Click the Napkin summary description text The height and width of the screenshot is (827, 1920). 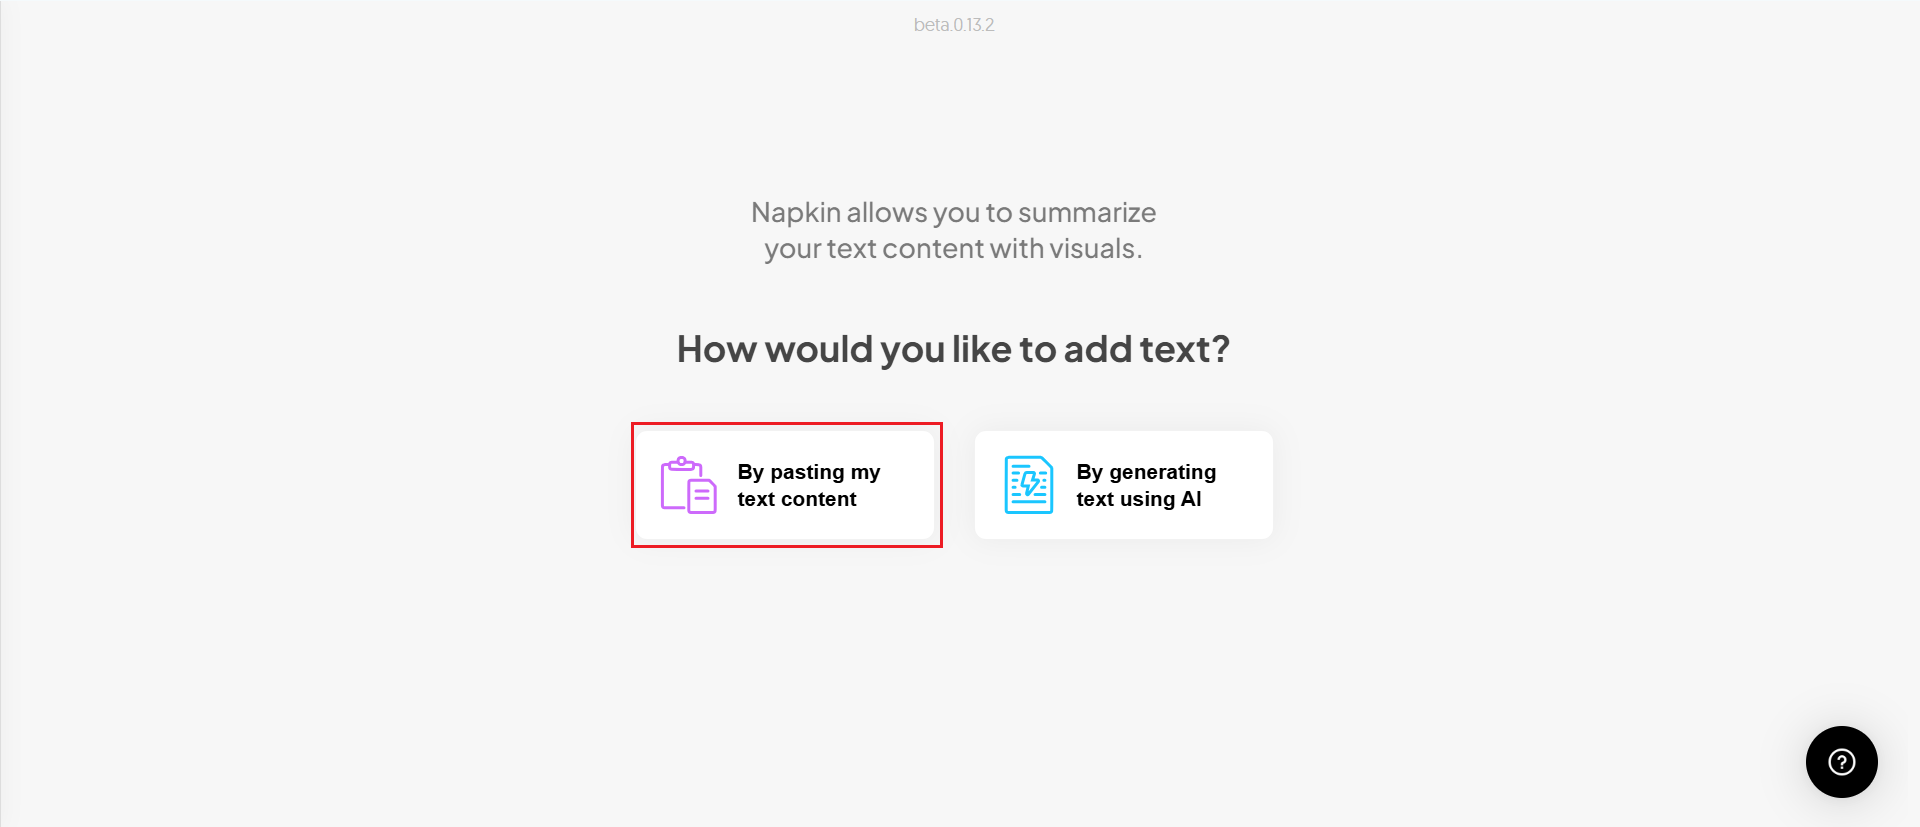953,230
